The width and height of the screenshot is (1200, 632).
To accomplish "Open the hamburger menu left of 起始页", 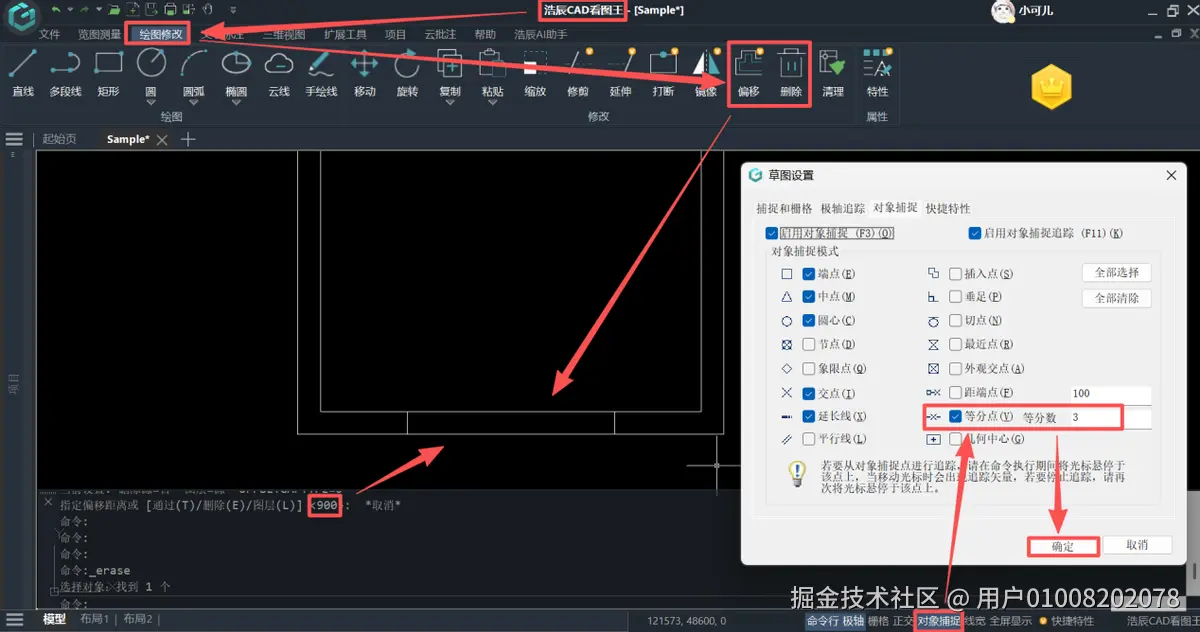I will click(x=14, y=139).
